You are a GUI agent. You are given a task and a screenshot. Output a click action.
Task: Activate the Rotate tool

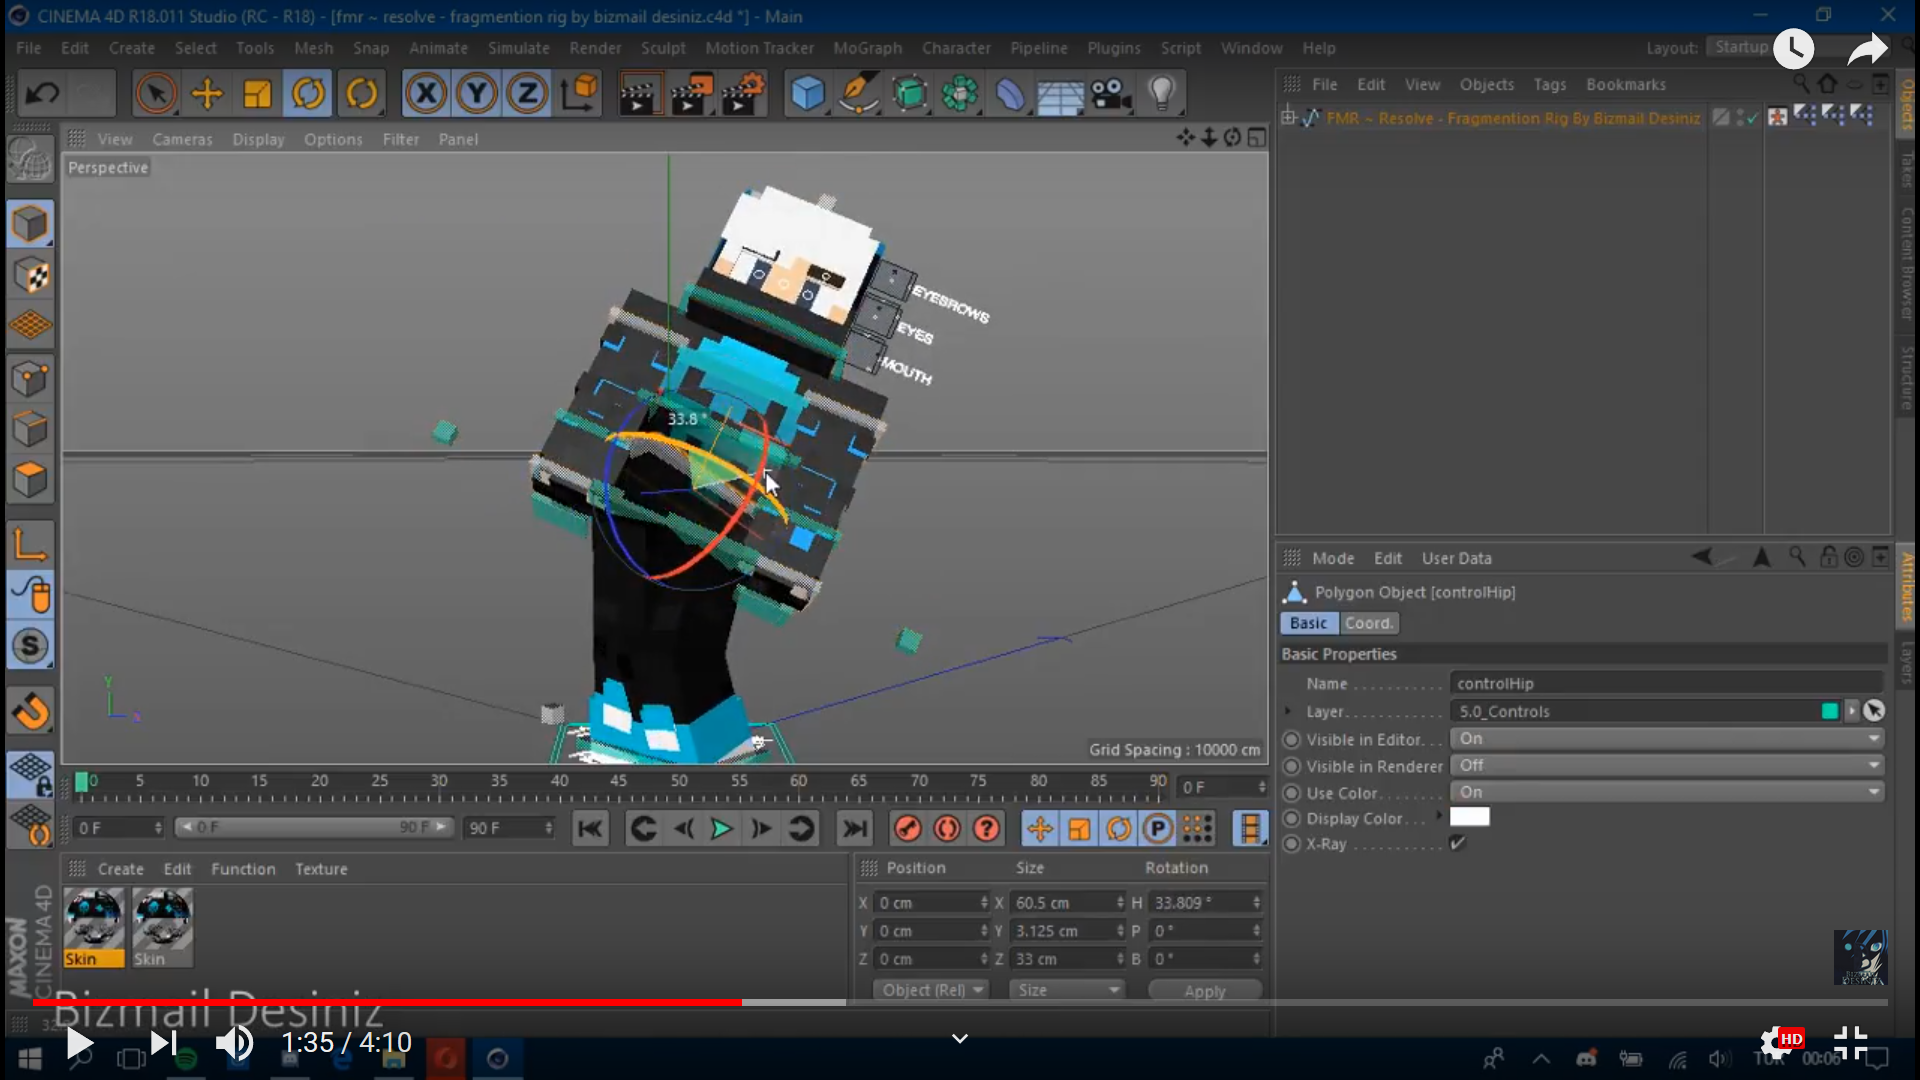308,94
